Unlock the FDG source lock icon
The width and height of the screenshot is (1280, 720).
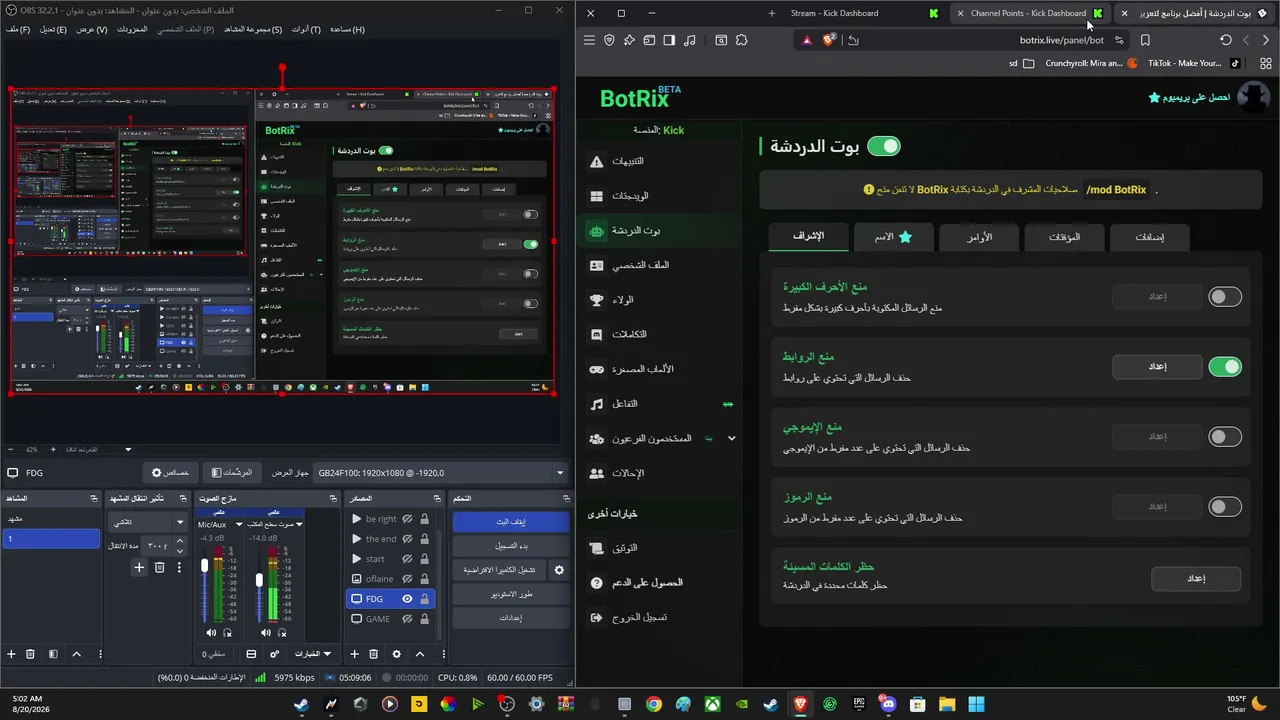(x=424, y=599)
